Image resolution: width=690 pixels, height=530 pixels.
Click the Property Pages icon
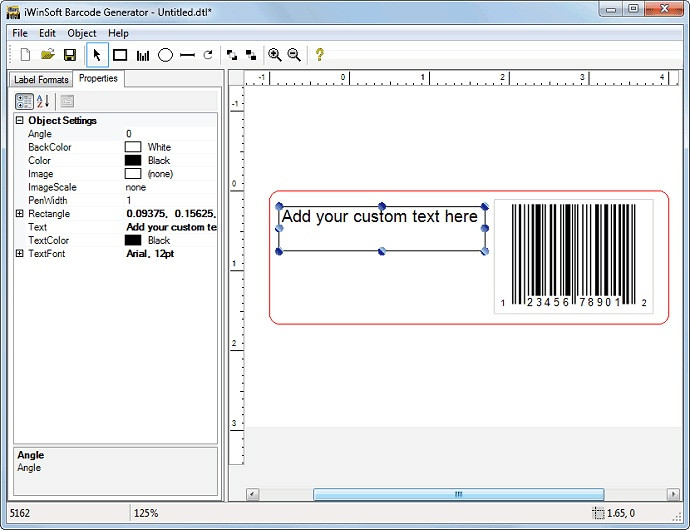(x=67, y=101)
